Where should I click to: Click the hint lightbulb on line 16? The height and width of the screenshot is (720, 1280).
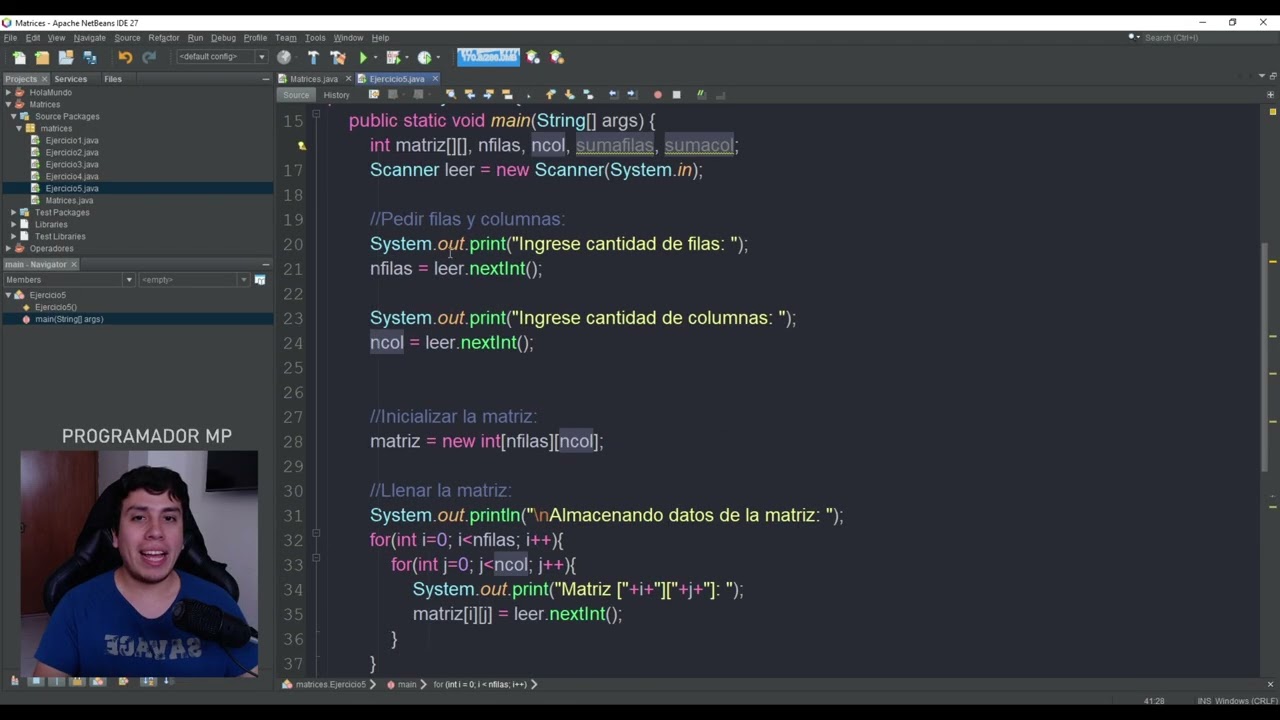(301, 146)
